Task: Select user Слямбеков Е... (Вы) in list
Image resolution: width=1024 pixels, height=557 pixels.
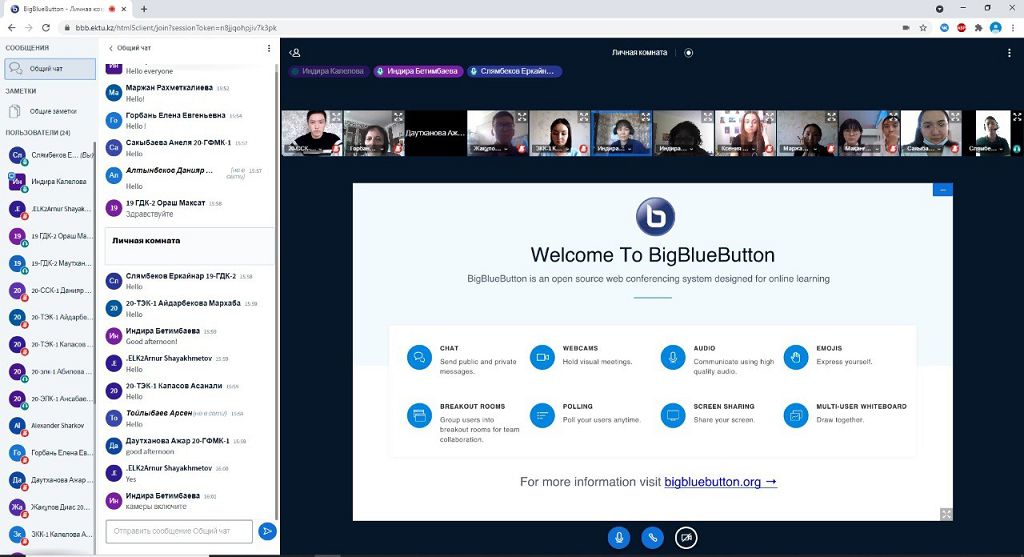Action: coord(50,155)
